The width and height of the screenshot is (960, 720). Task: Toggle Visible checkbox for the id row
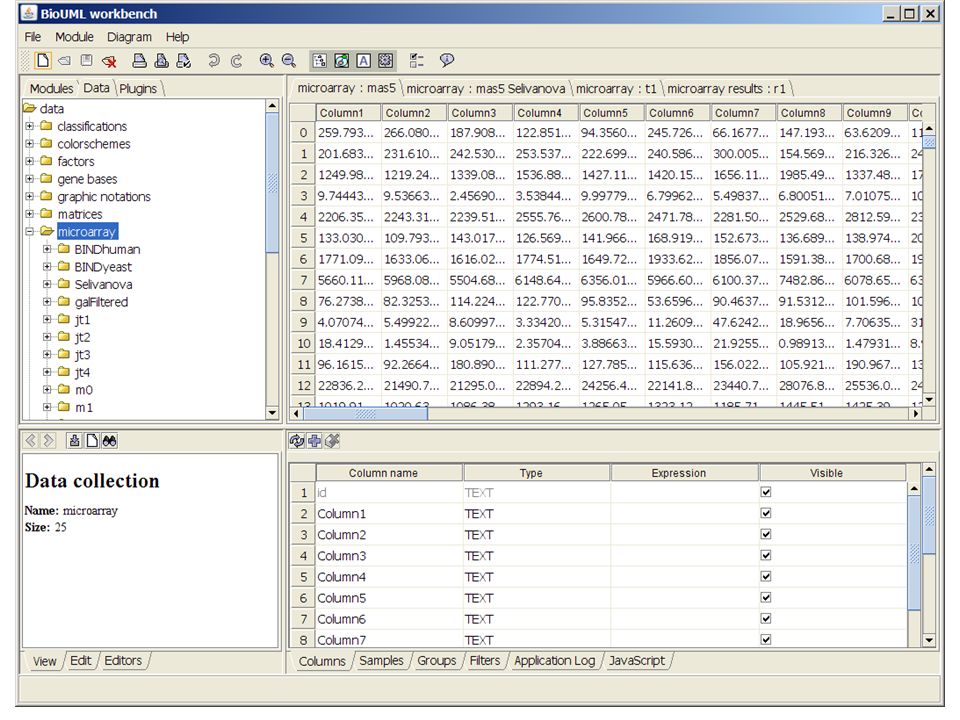766,492
